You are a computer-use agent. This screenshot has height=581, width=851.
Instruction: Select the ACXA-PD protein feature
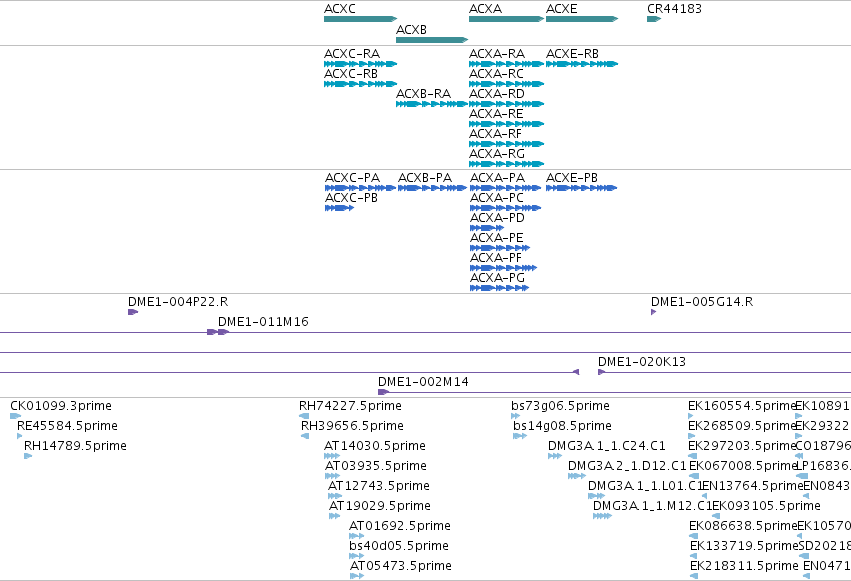click(x=487, y=228)
